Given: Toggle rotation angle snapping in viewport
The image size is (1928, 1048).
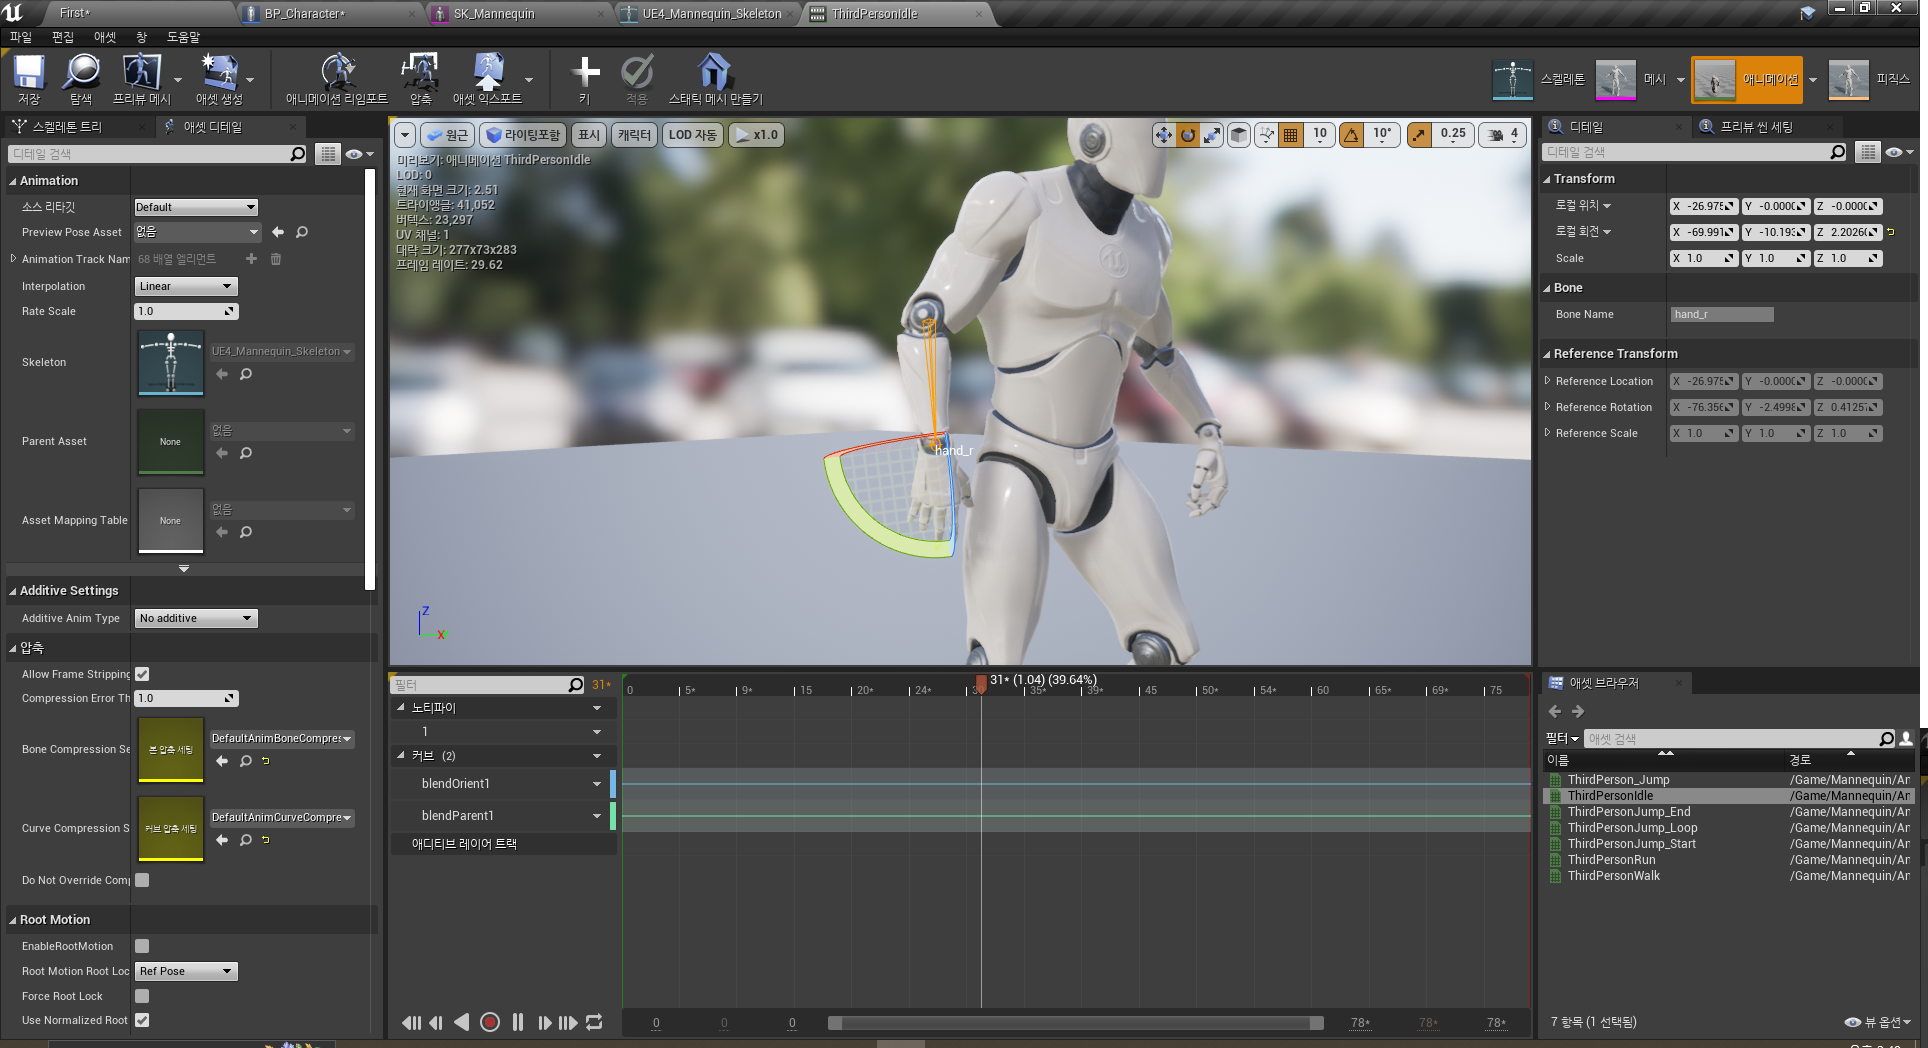Looking at the screenshot, I should 1351,135.
